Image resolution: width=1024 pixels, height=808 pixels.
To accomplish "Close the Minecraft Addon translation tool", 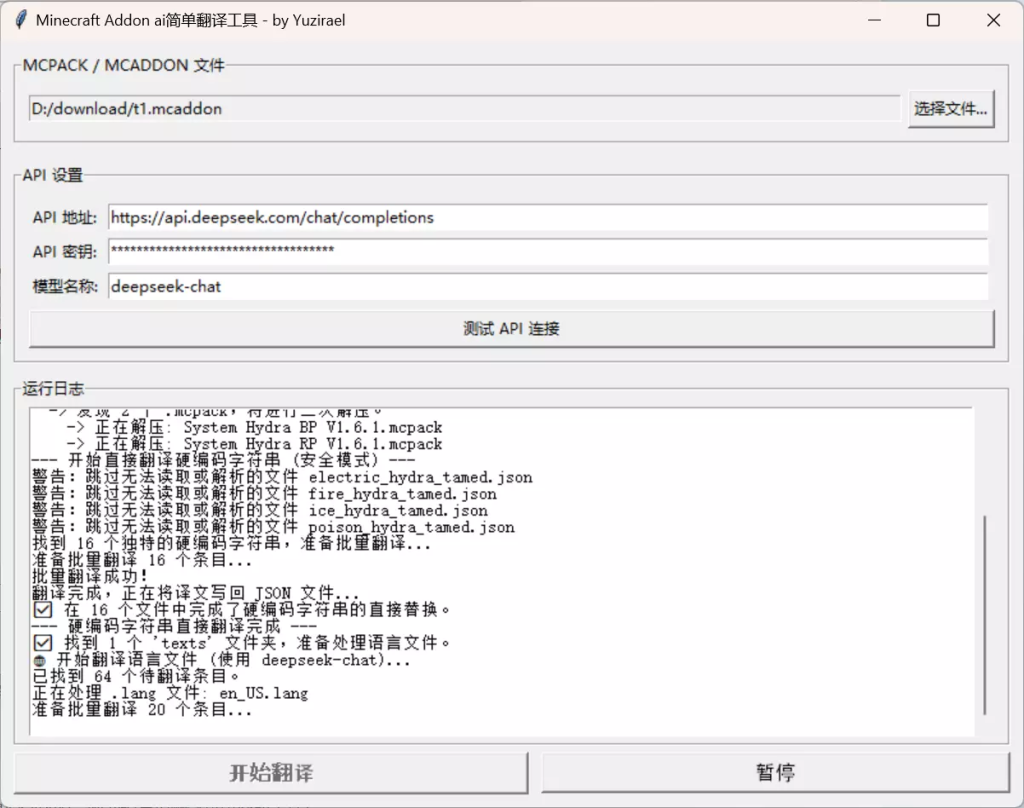I will tap(993, 20).
